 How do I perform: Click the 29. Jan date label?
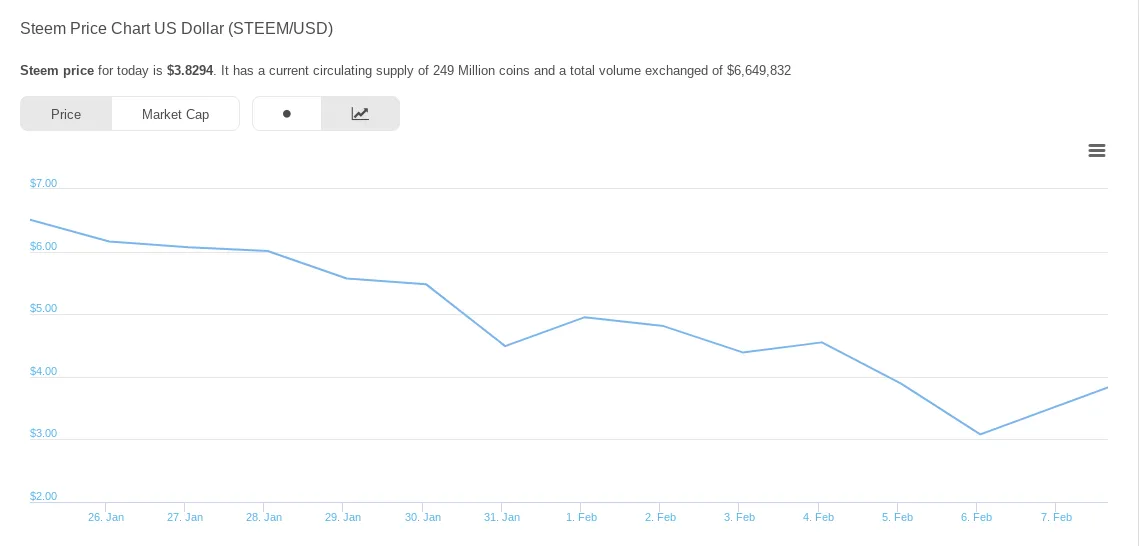click(x=343, y=518)
